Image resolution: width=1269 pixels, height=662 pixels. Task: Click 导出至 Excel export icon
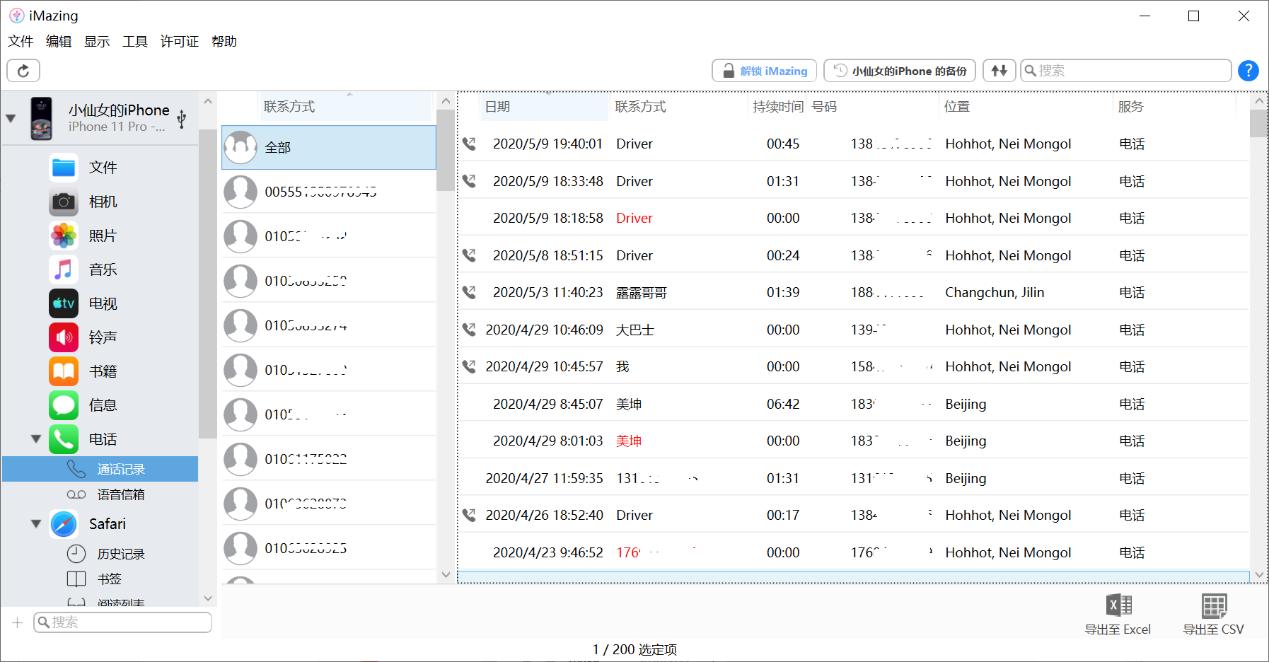click(1118, 606)
